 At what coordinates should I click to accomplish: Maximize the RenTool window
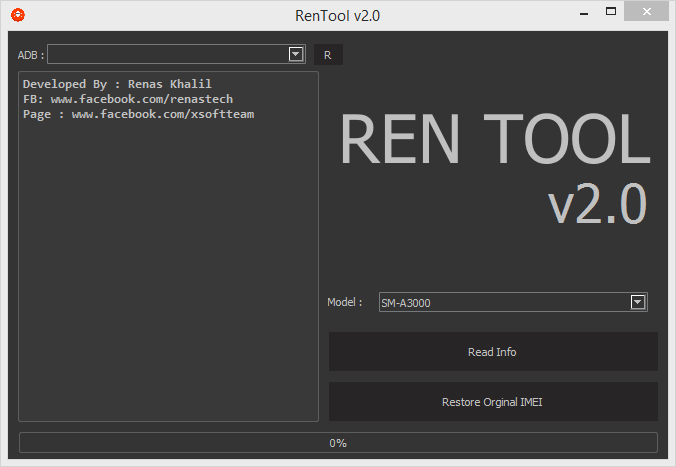611,12
